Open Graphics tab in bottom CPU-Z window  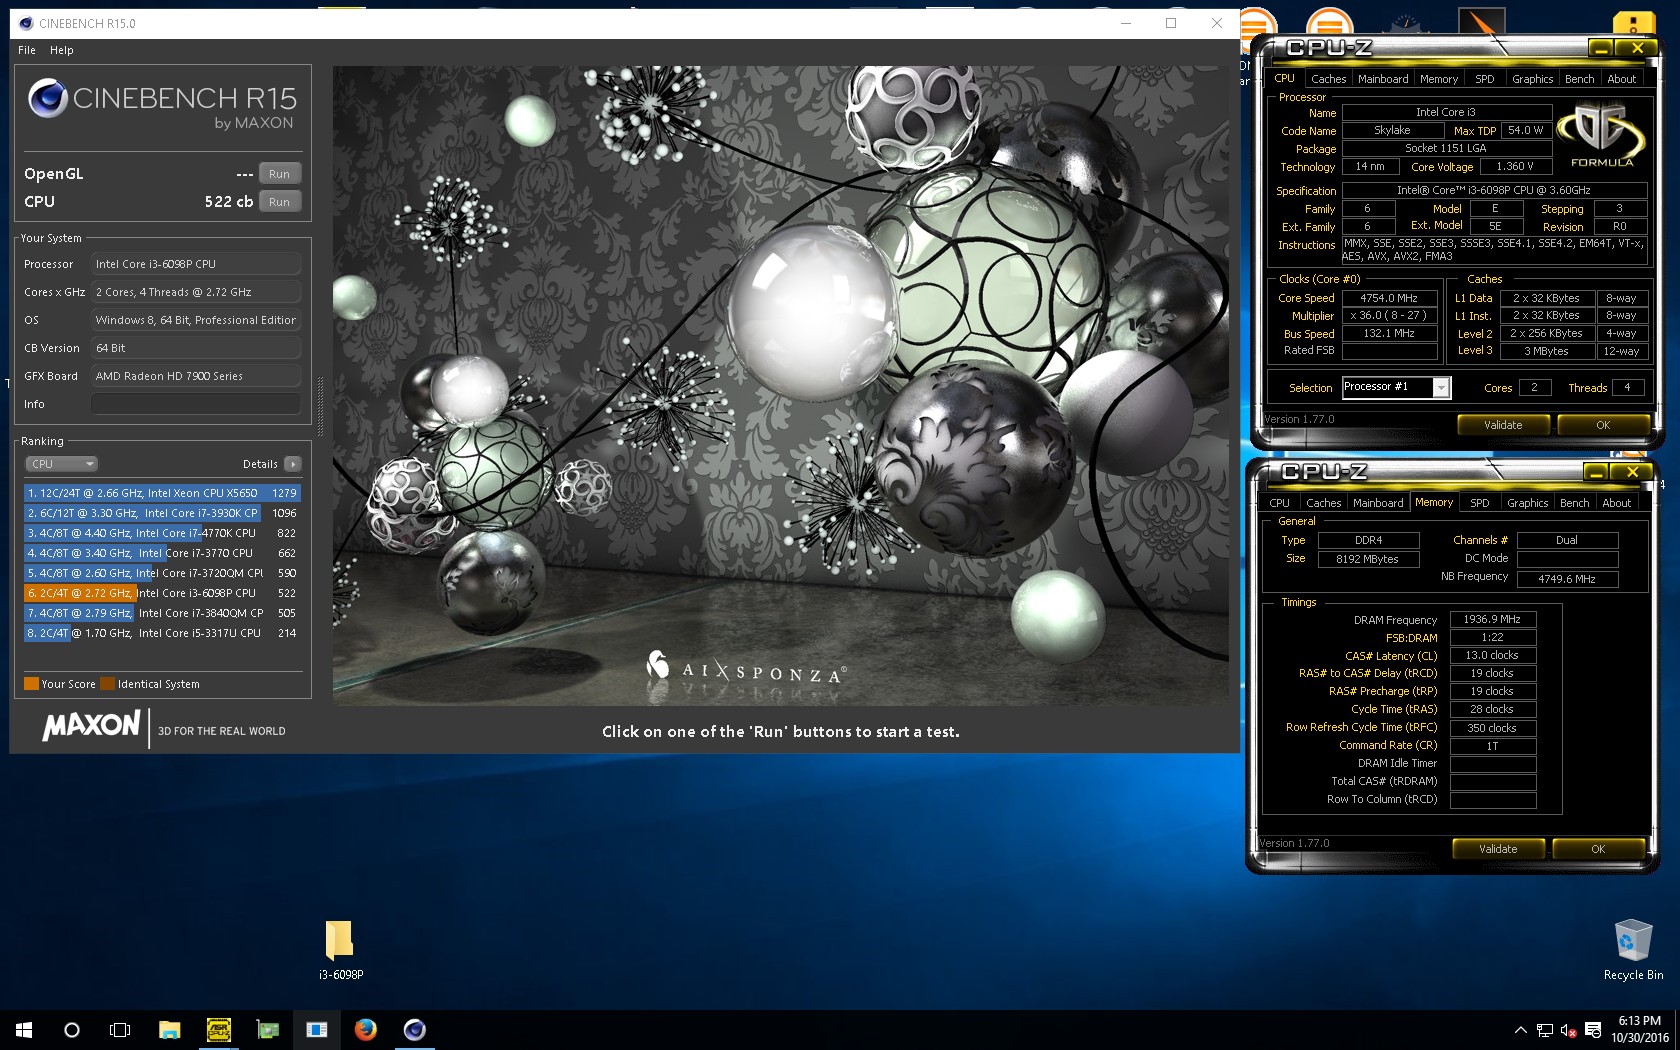(1527, 503)
